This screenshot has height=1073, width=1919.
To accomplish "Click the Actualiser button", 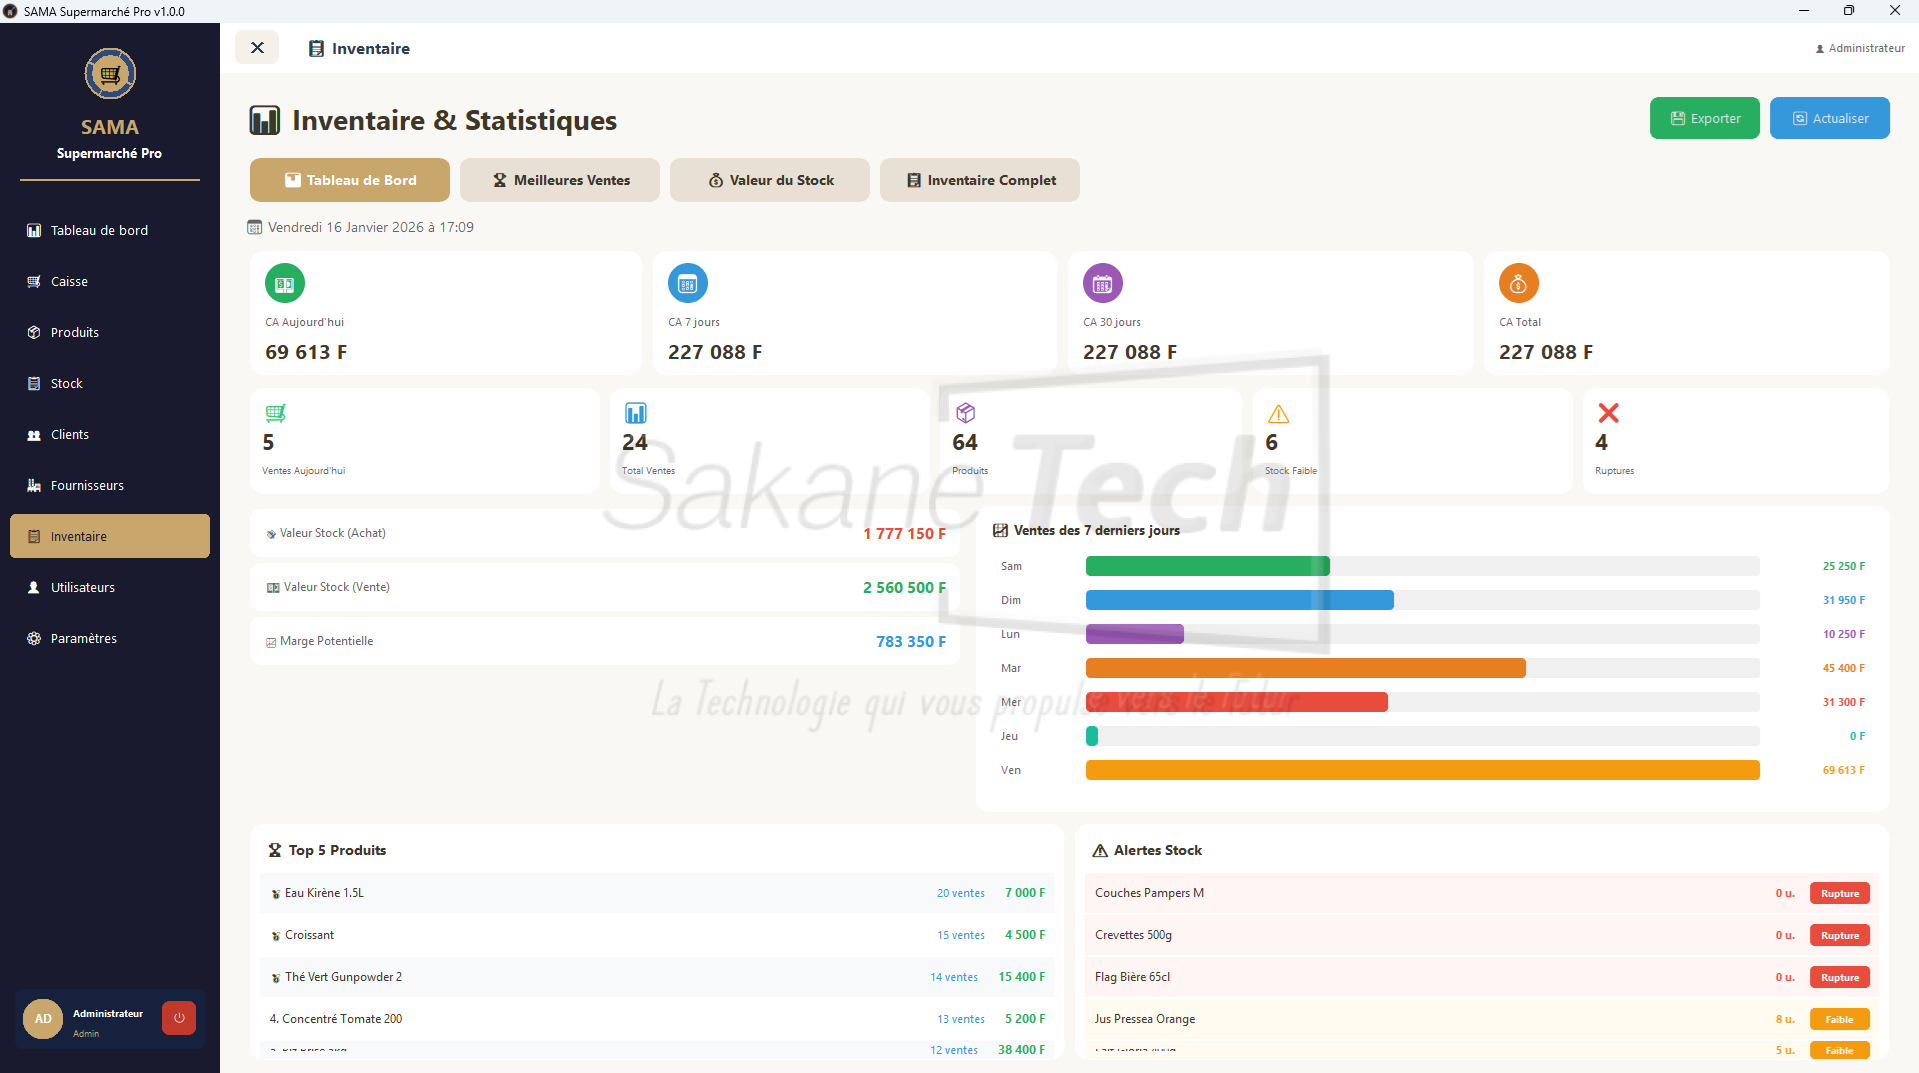I will [1829, 118].
